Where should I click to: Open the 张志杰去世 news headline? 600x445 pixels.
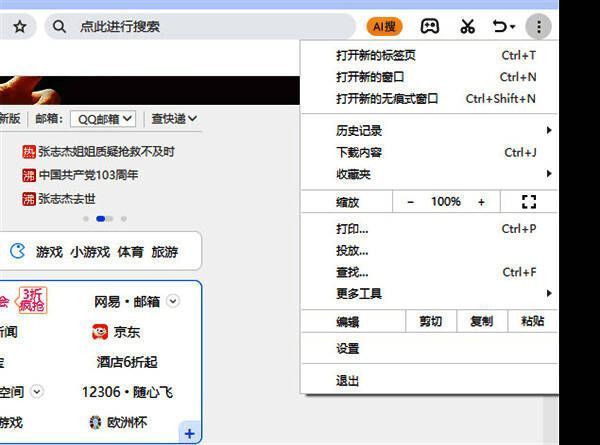coord(66,198)
